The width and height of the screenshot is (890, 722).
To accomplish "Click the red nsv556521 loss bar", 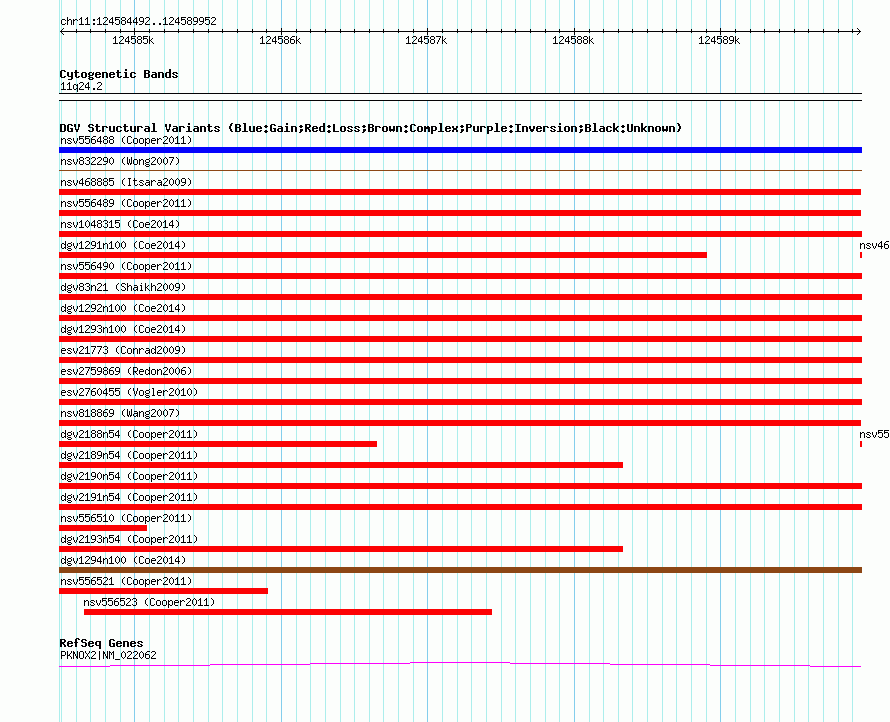I will click(163, 591).
